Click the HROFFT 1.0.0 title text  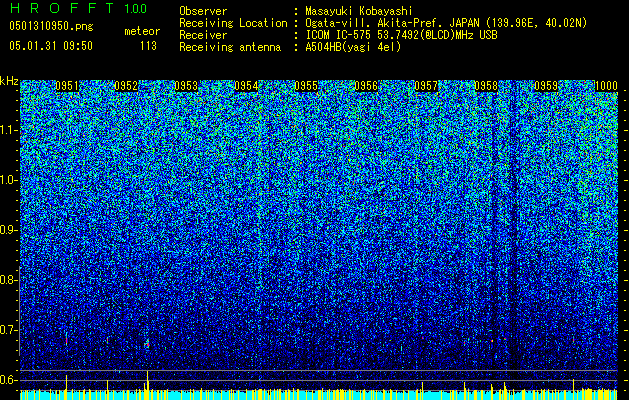tap(78, 8)
